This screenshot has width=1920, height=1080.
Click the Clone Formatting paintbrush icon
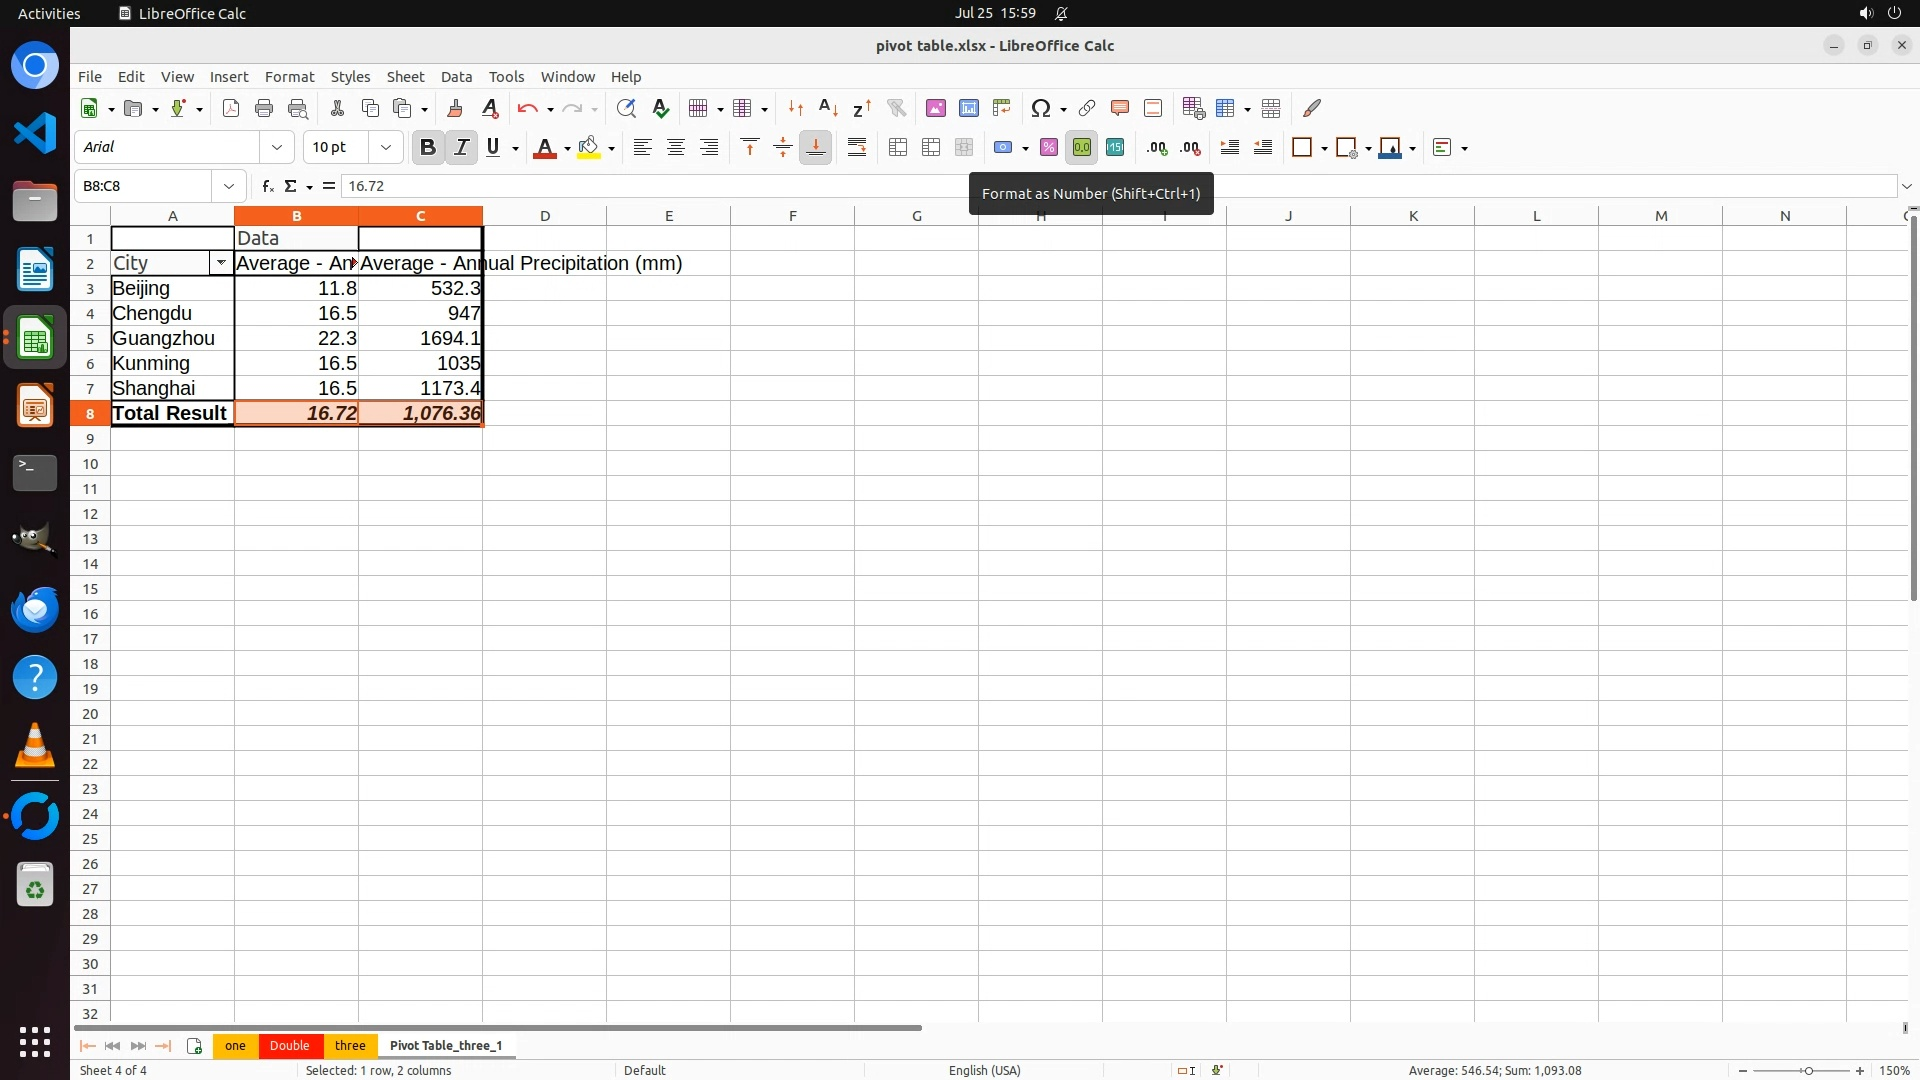click(455, 108)
